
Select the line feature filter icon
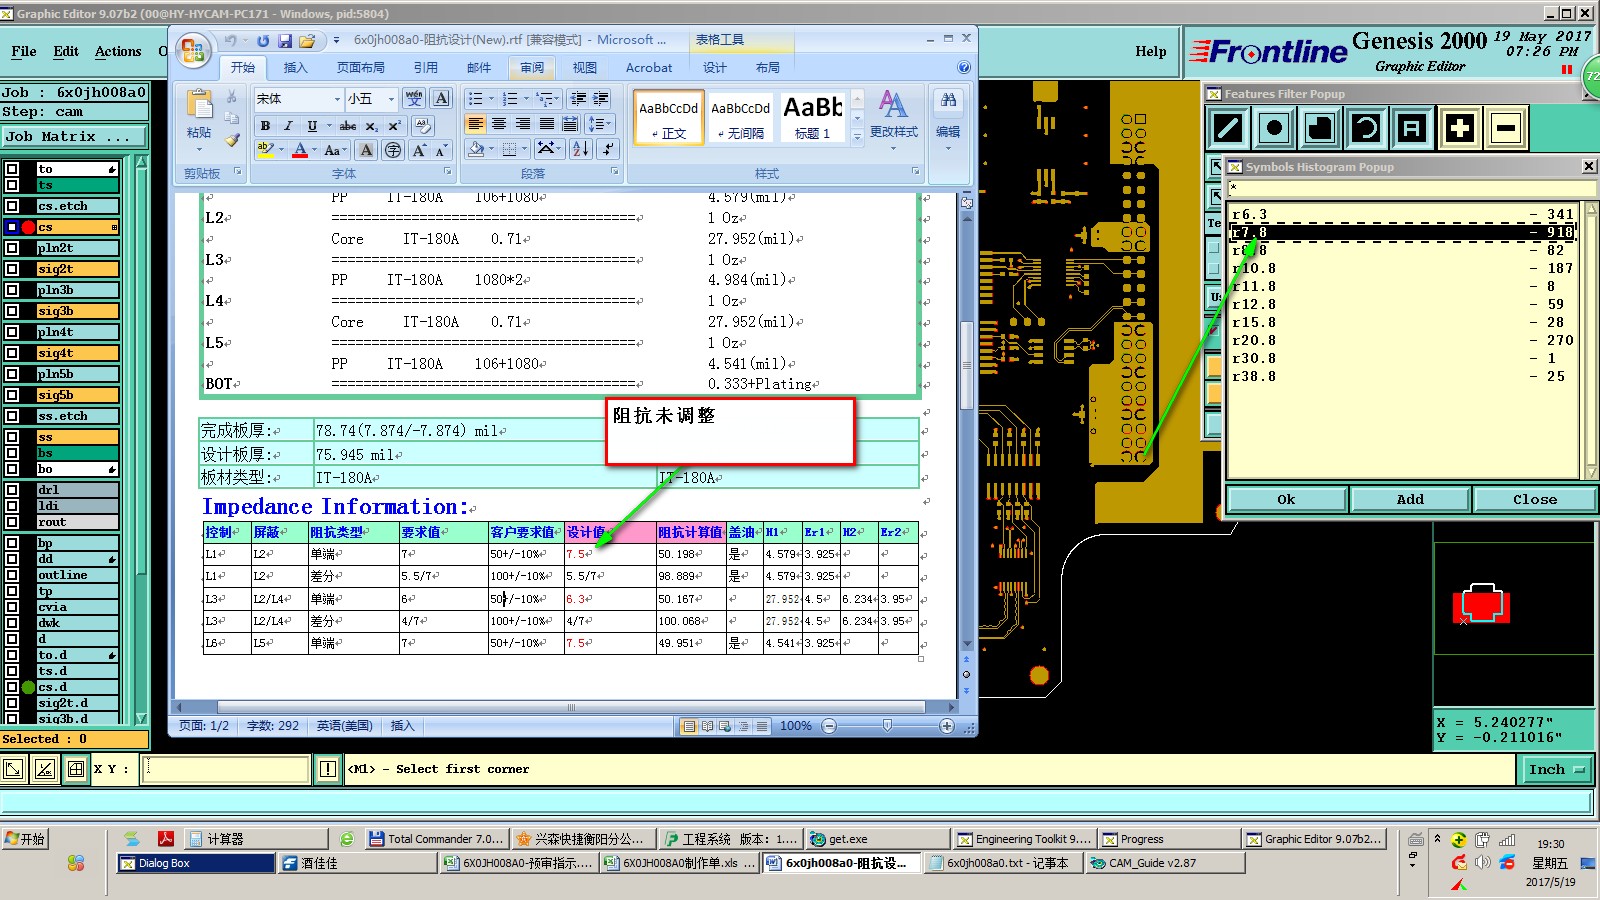tap(1228, 128)
